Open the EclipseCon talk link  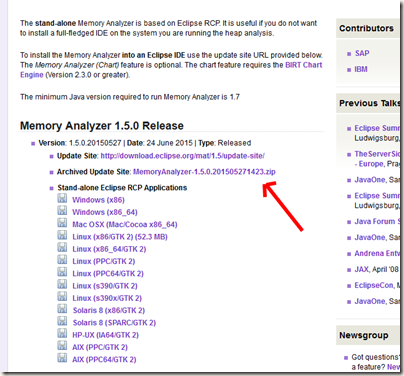(374, 286)
